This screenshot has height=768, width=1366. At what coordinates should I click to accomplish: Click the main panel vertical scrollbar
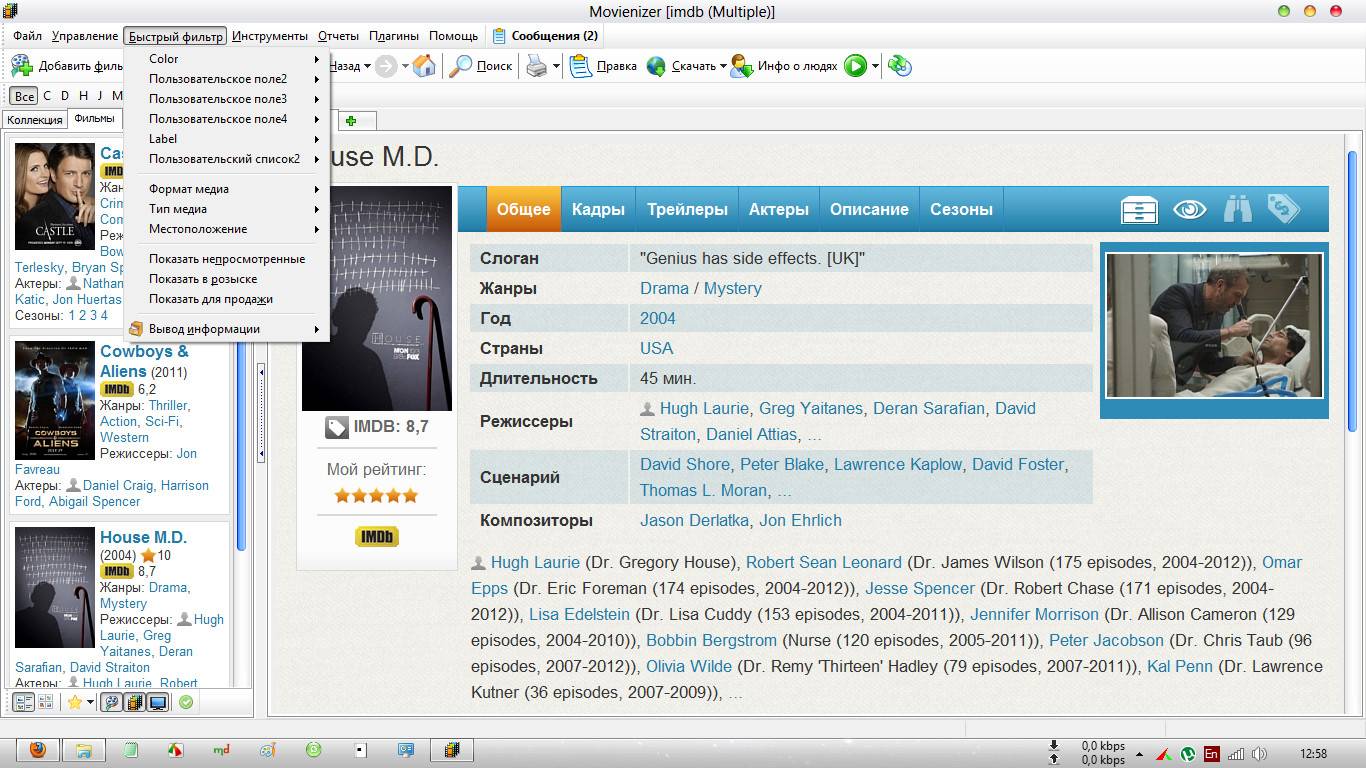(x=1353, y=292)
